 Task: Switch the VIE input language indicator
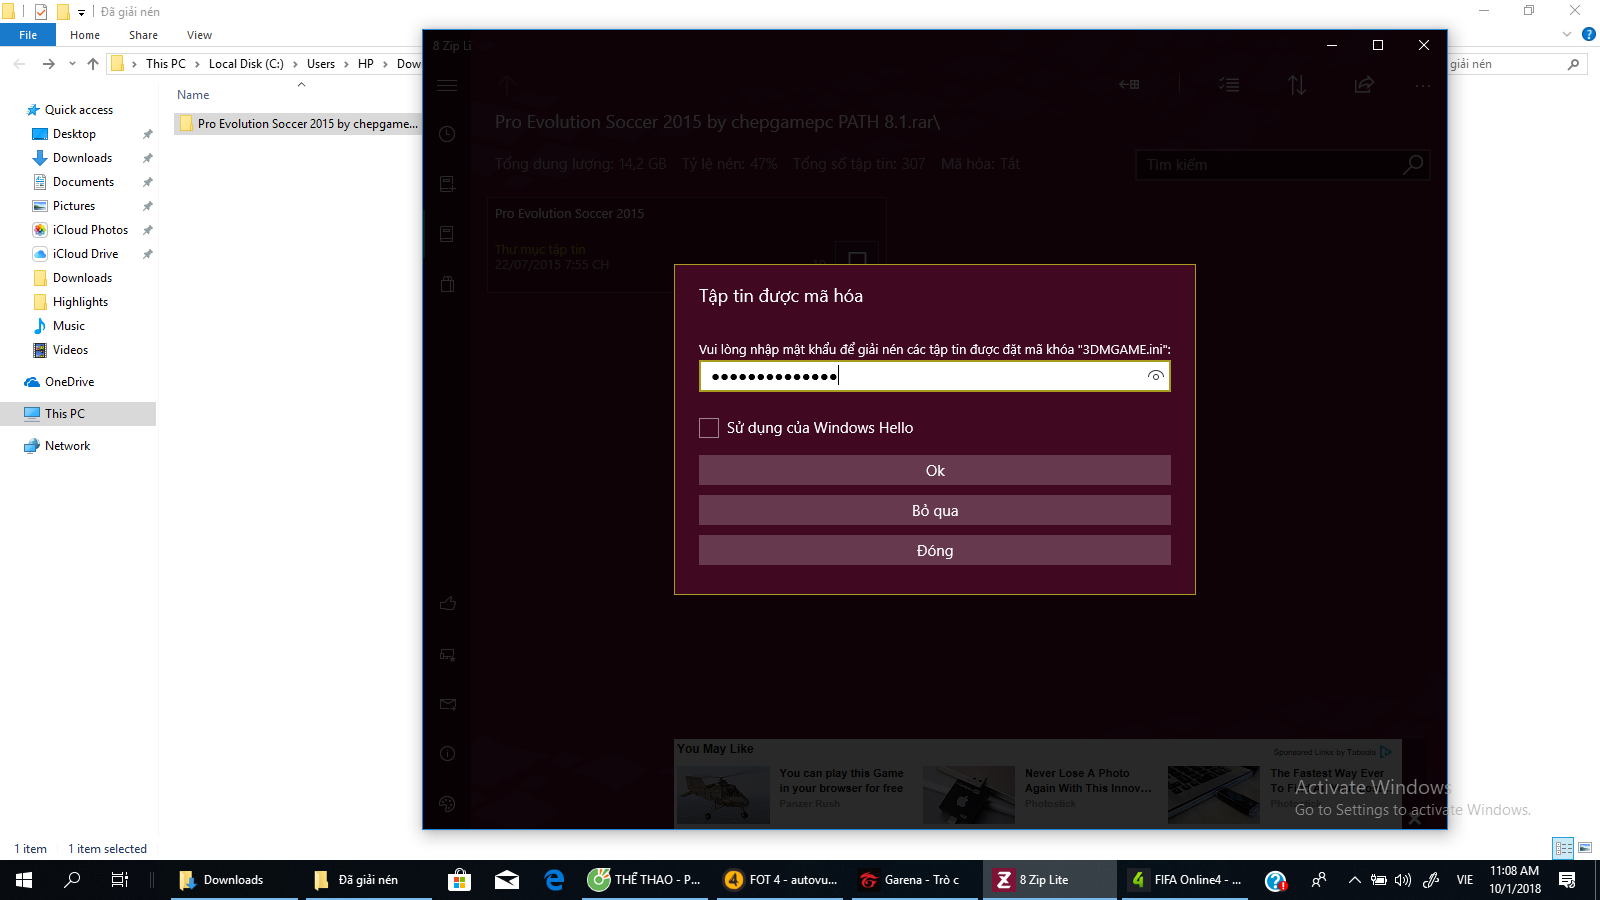point(1465,880)
